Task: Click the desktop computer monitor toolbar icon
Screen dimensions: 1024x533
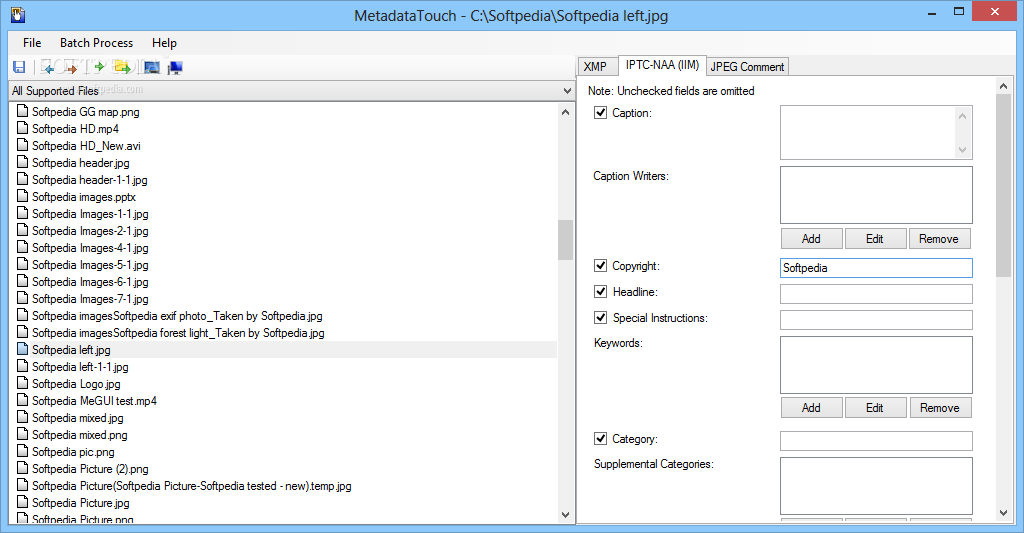Action: tap(175, 67)
